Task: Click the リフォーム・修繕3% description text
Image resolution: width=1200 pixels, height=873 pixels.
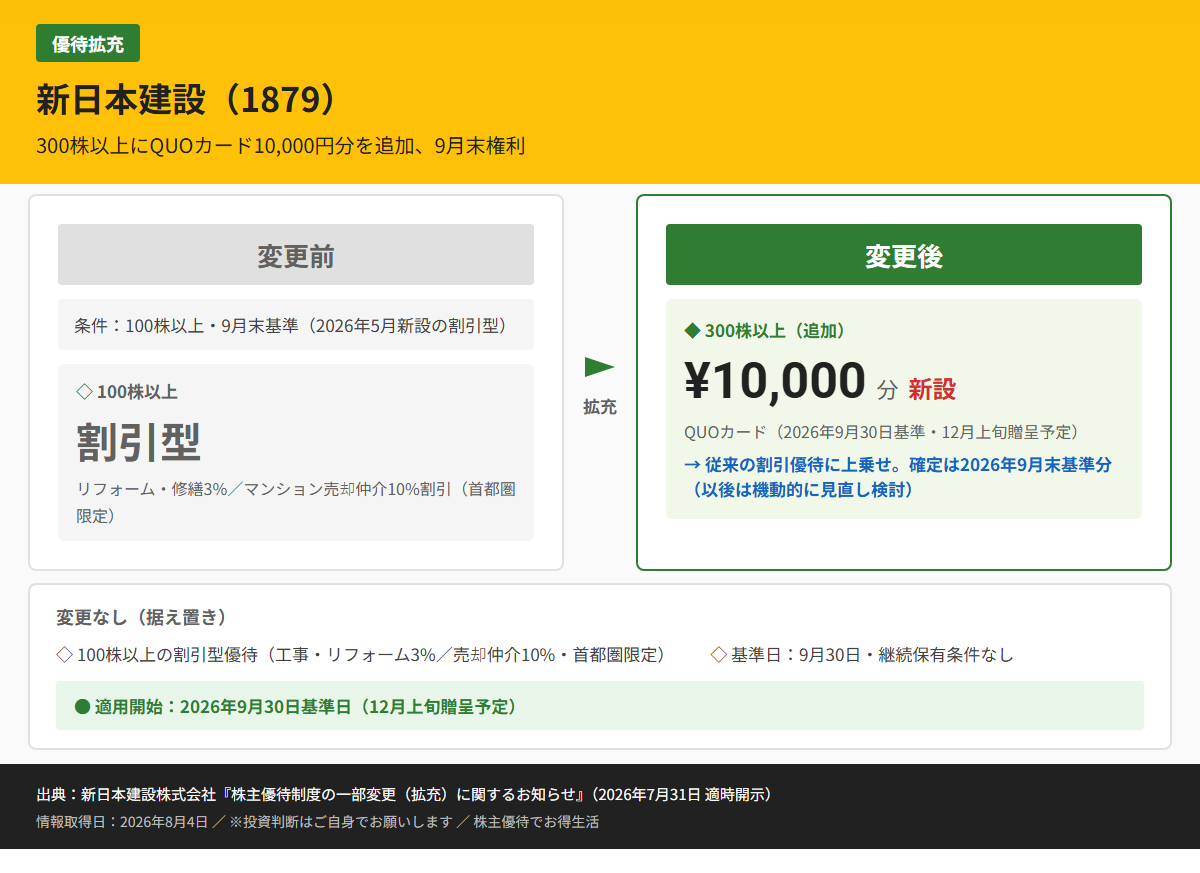Action: pyautogui.click(x=296, y=502)
